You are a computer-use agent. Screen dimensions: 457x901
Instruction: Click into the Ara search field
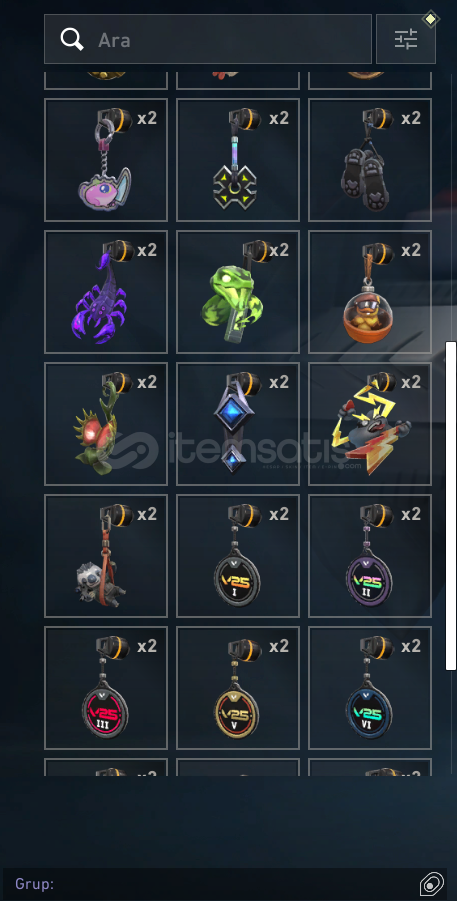tap(208, 39)
